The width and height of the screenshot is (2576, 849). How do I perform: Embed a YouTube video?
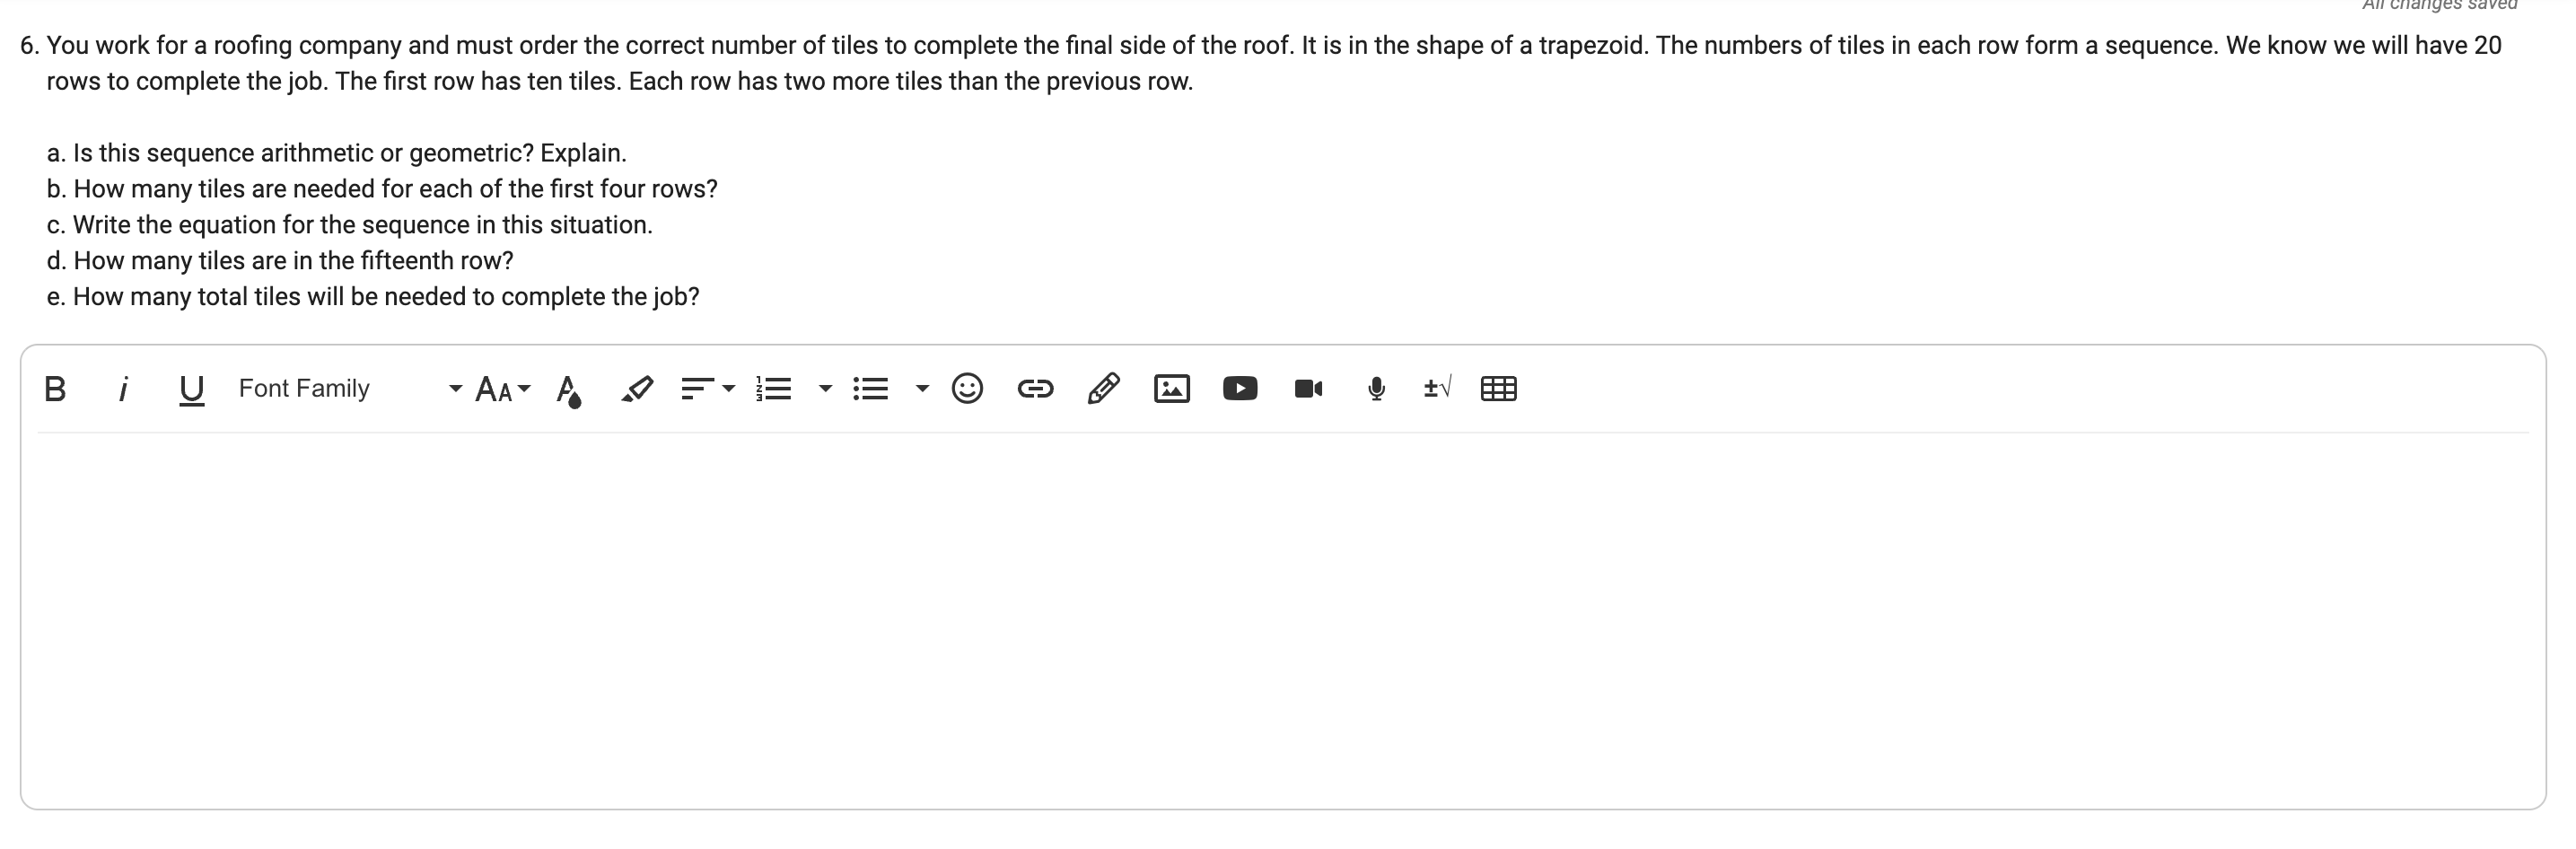click(1240, 388)
